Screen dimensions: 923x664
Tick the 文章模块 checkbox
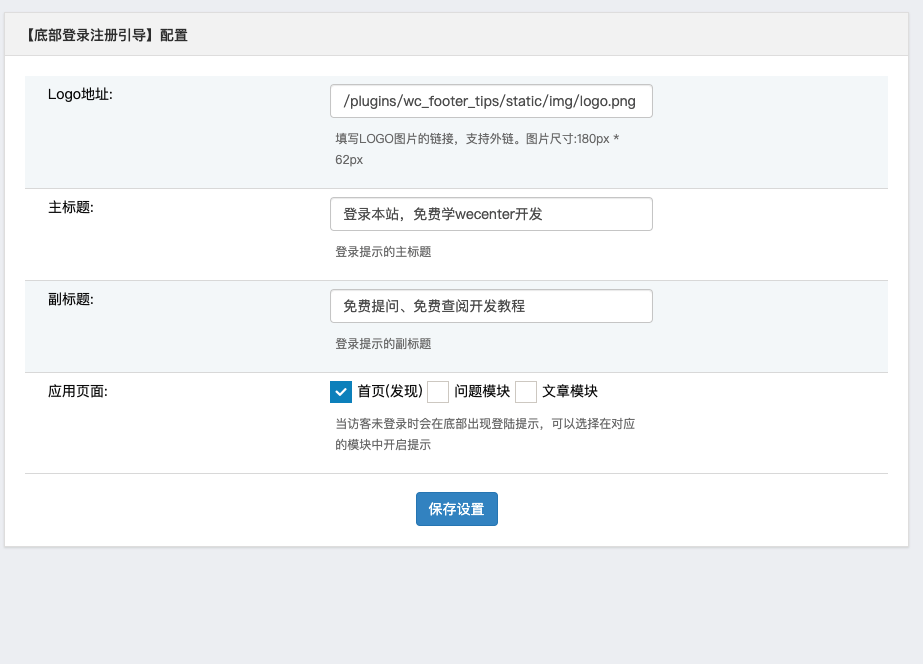526,391
